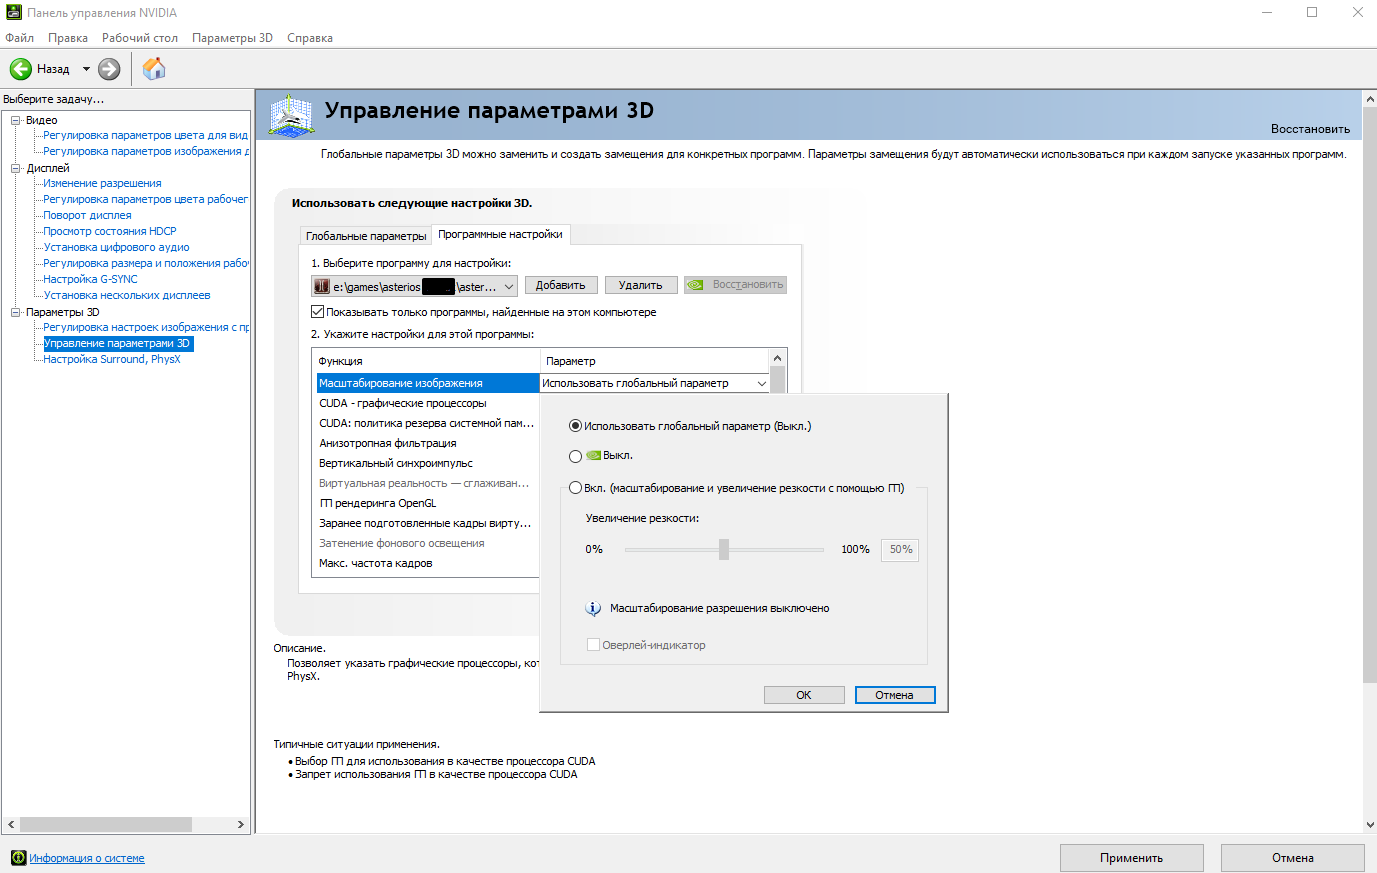Screen dimensions: 1377x873
Task: Open the Back button history dropdown arrow
Action: point(86,69)
